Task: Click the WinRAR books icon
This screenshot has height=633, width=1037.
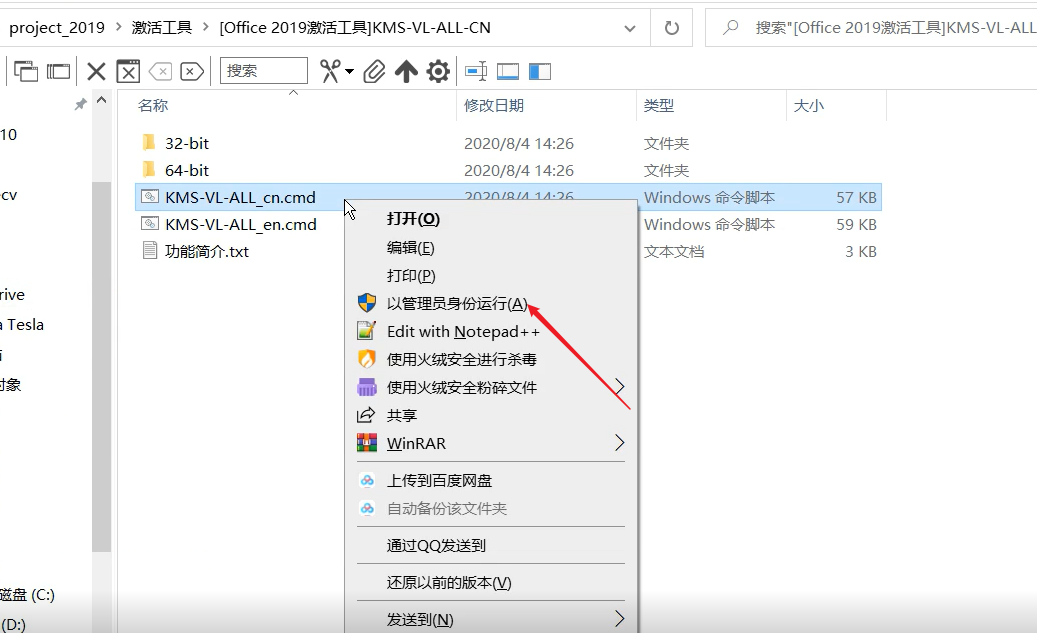Action: [x=366, y=443]
